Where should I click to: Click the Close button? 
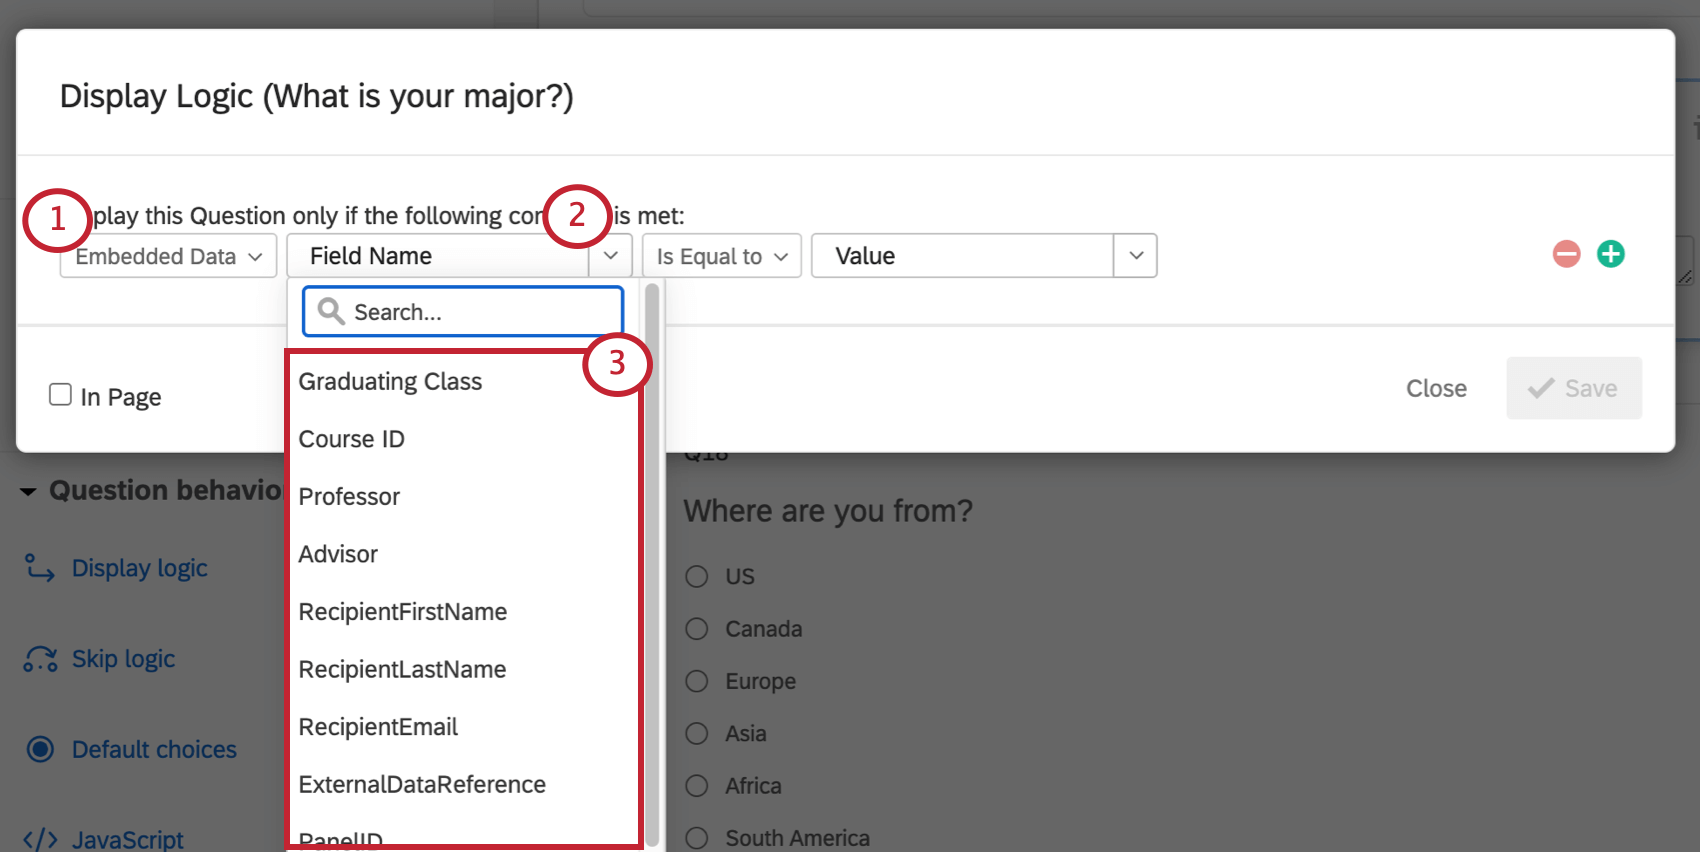[x=1436, y=388]
